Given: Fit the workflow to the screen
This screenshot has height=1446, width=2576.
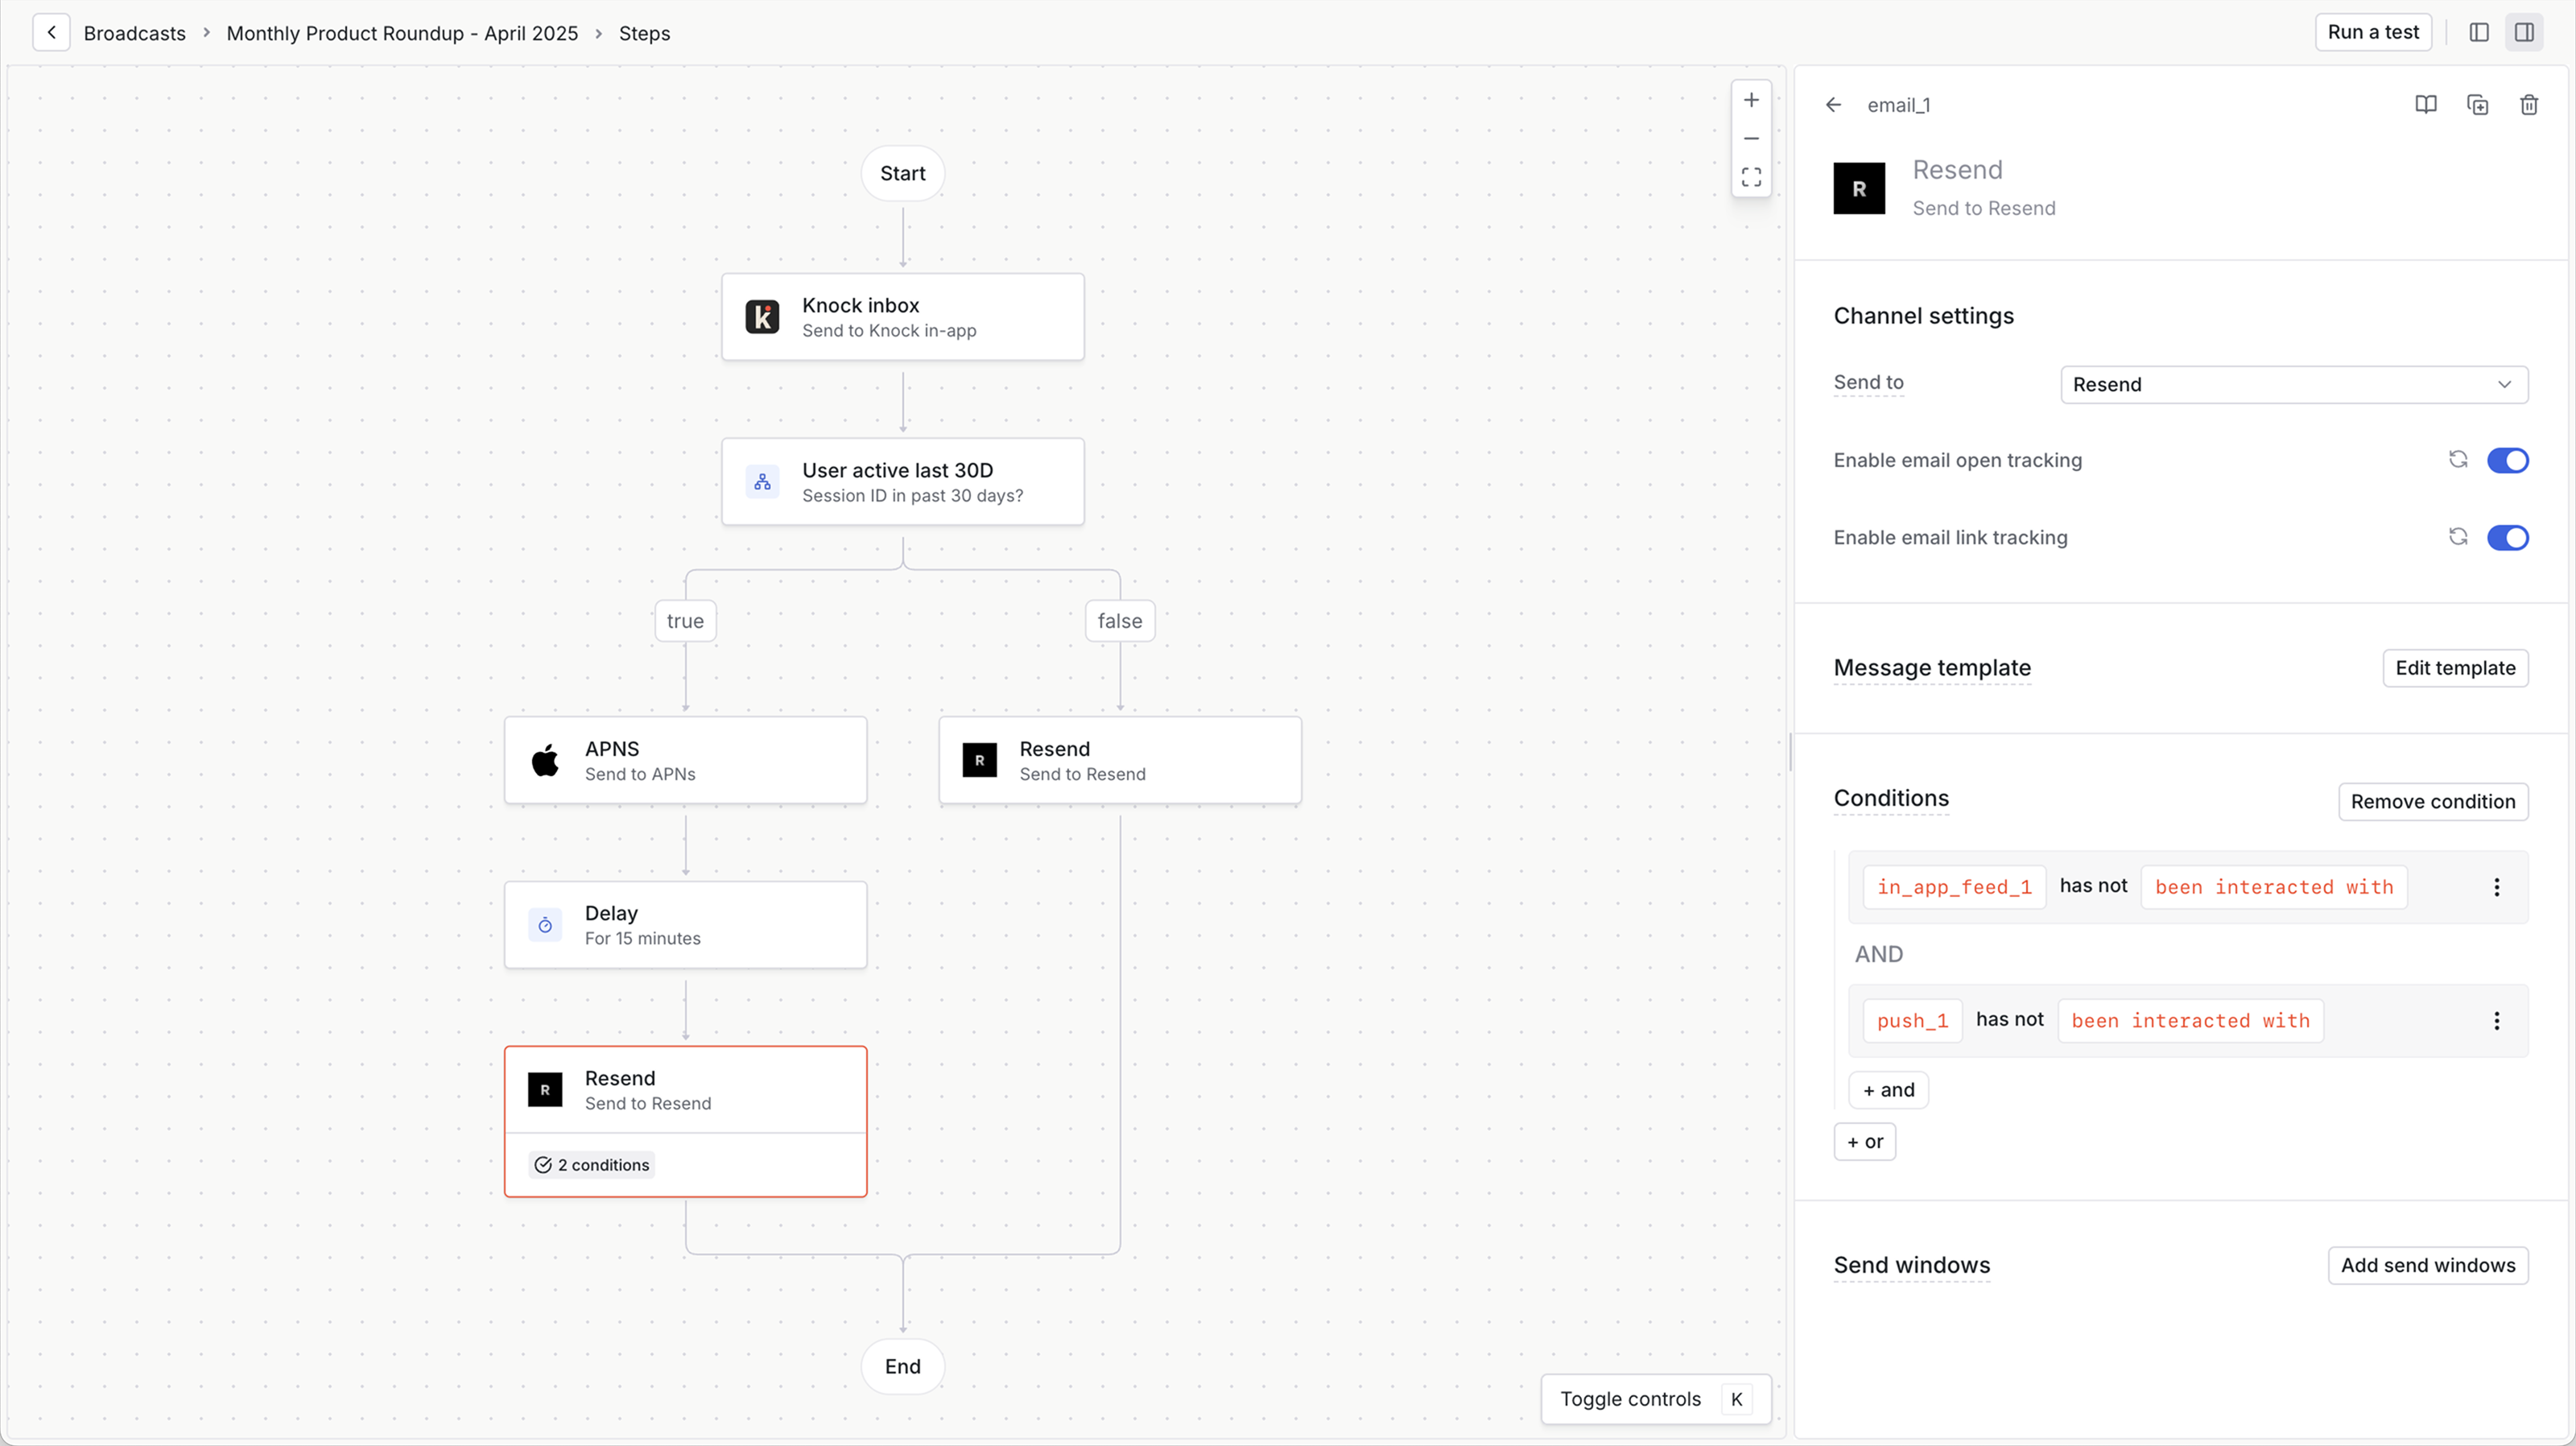Looking at the screenshot, I should coord(1751,177).
